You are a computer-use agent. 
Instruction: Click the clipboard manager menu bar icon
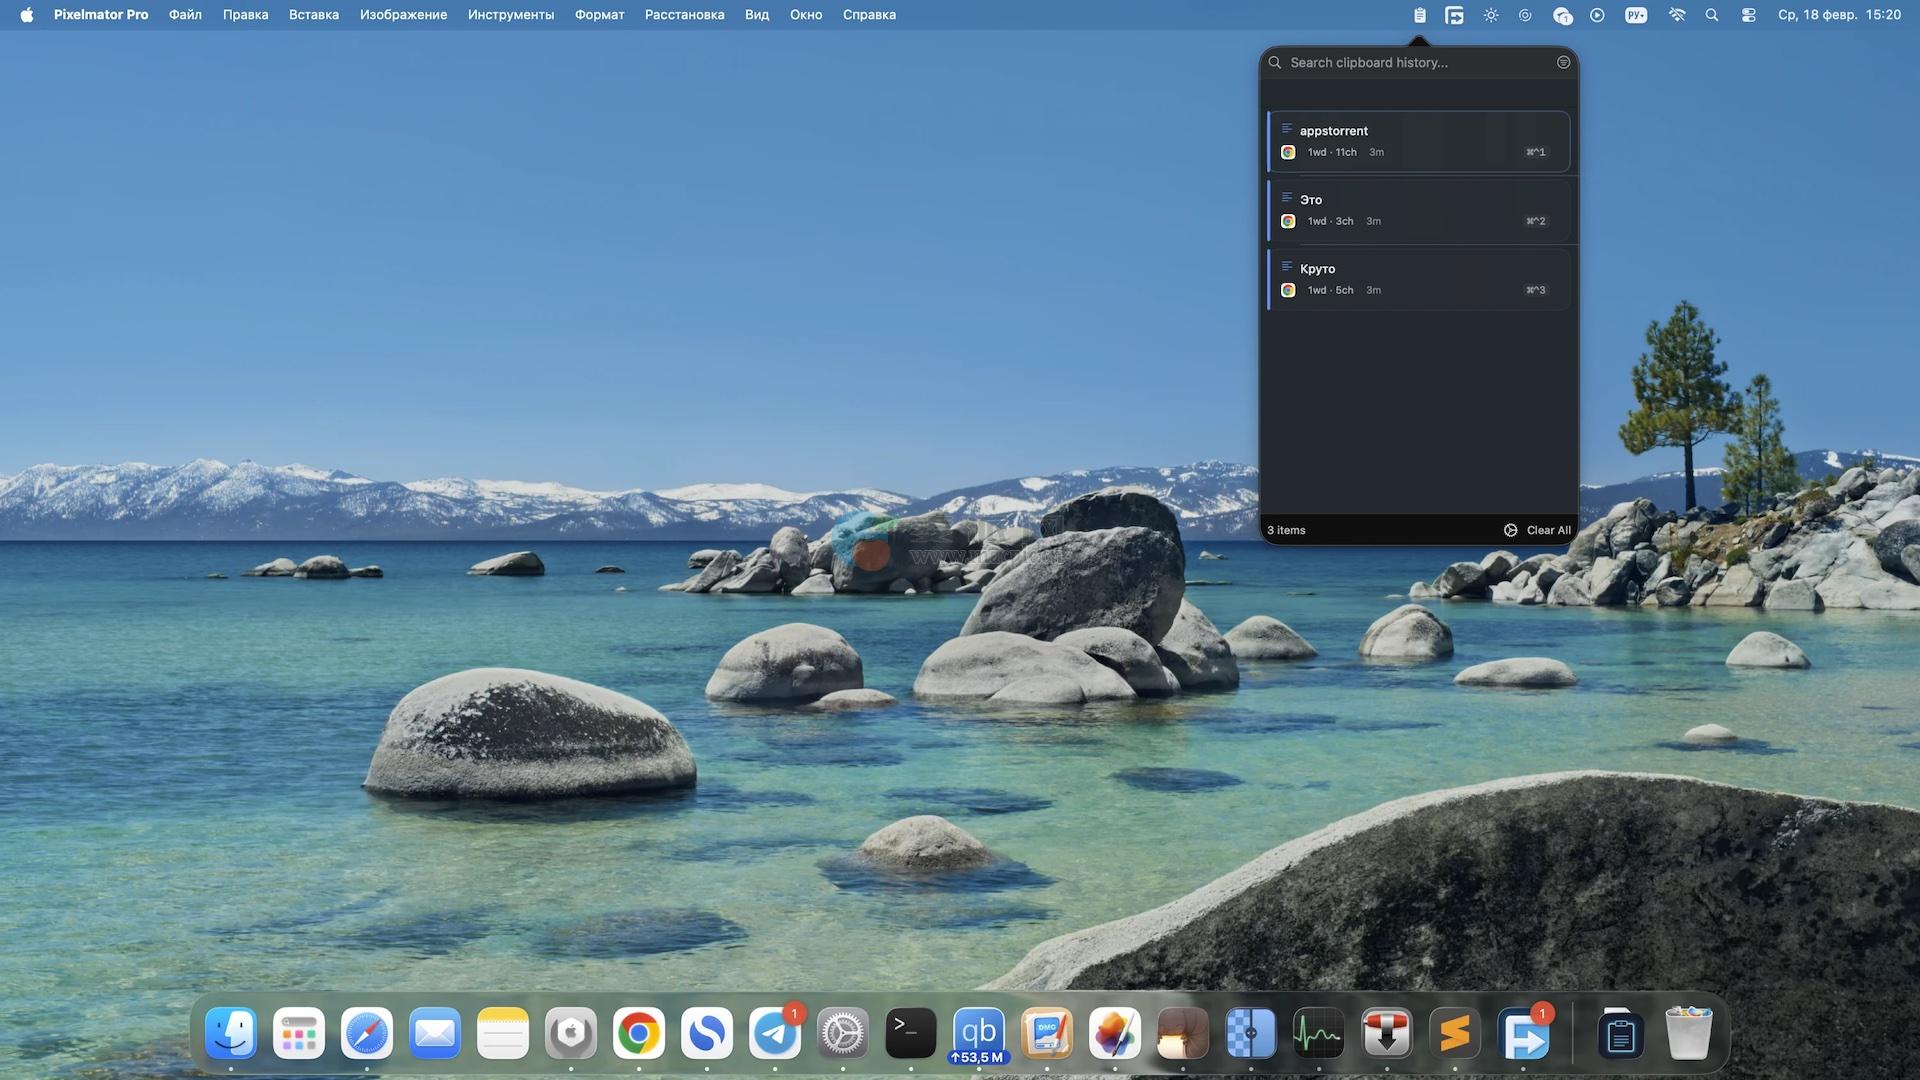(x=1419, y=15)
